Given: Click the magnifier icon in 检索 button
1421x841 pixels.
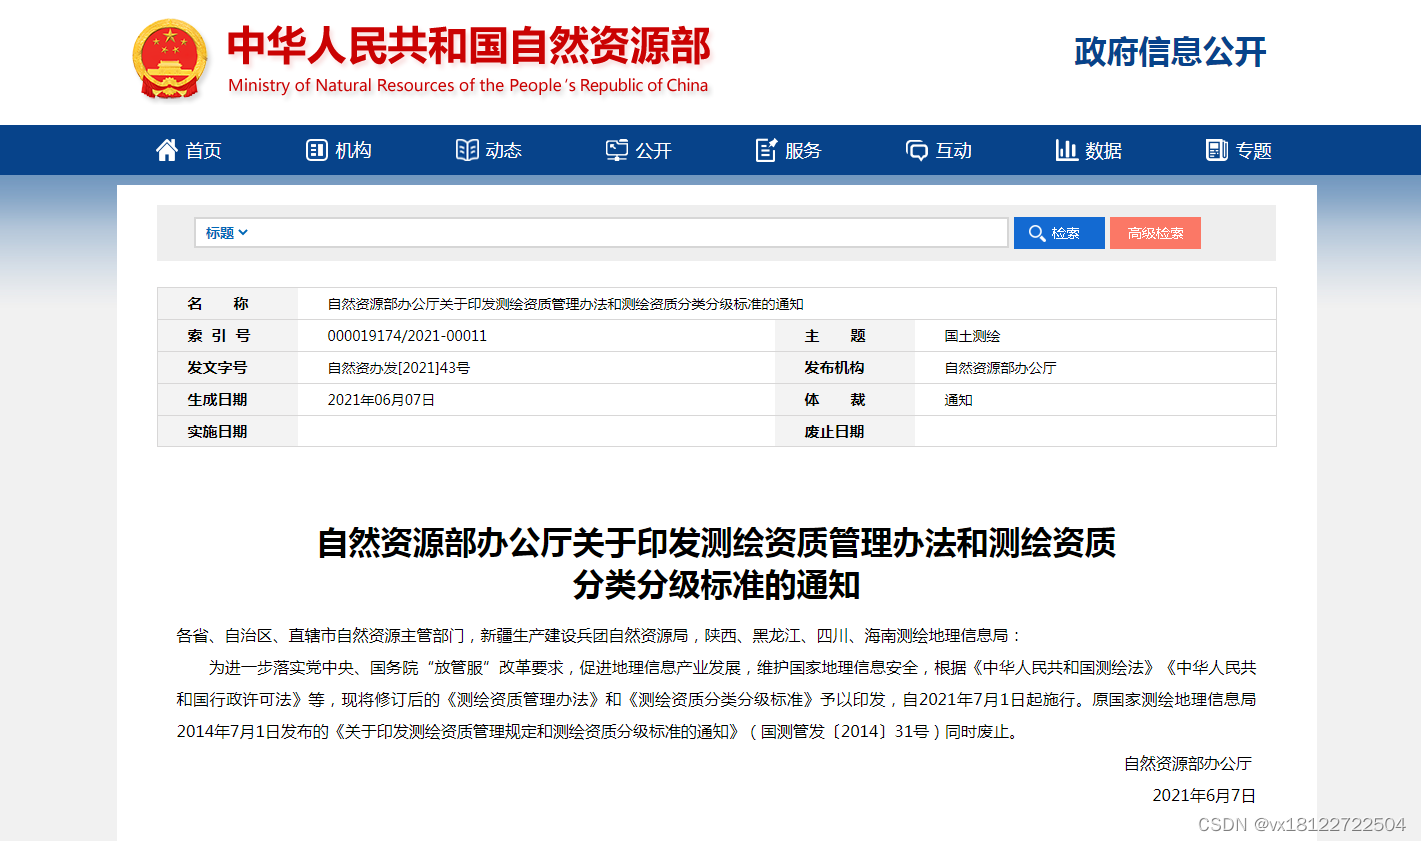Looking at the screenshot, I should click(1037, 233).
